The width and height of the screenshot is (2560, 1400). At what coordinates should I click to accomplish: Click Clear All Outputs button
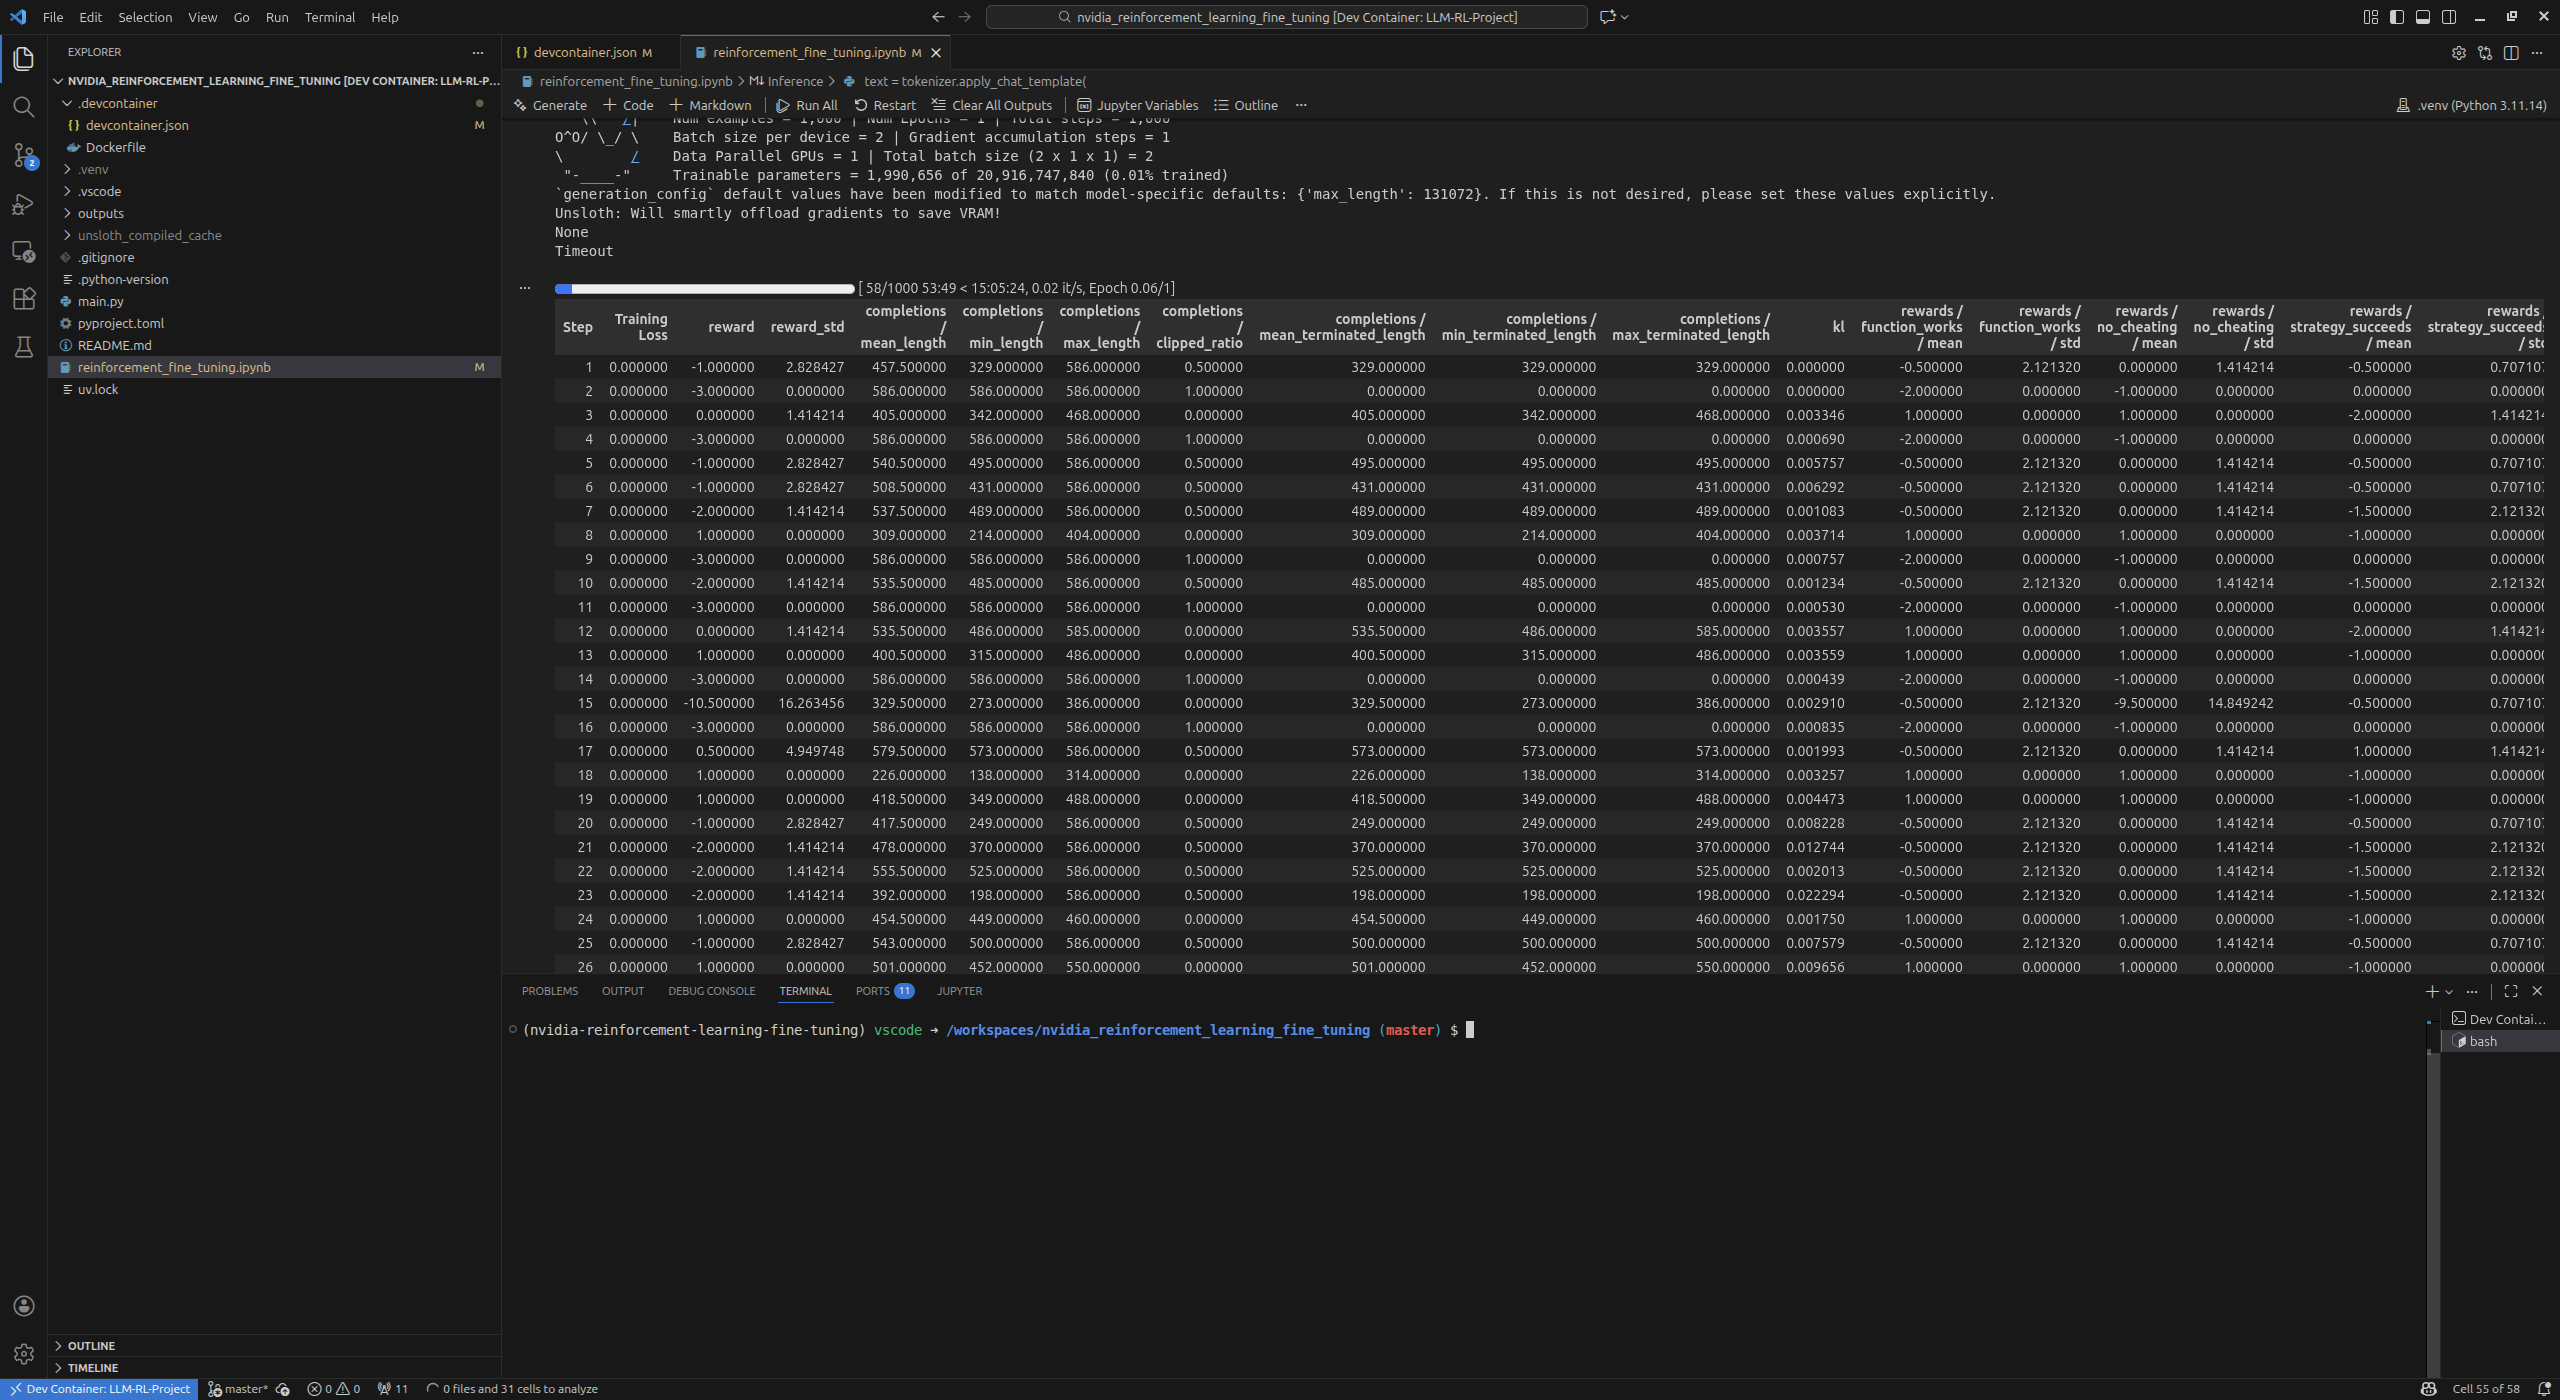(992, 105)
